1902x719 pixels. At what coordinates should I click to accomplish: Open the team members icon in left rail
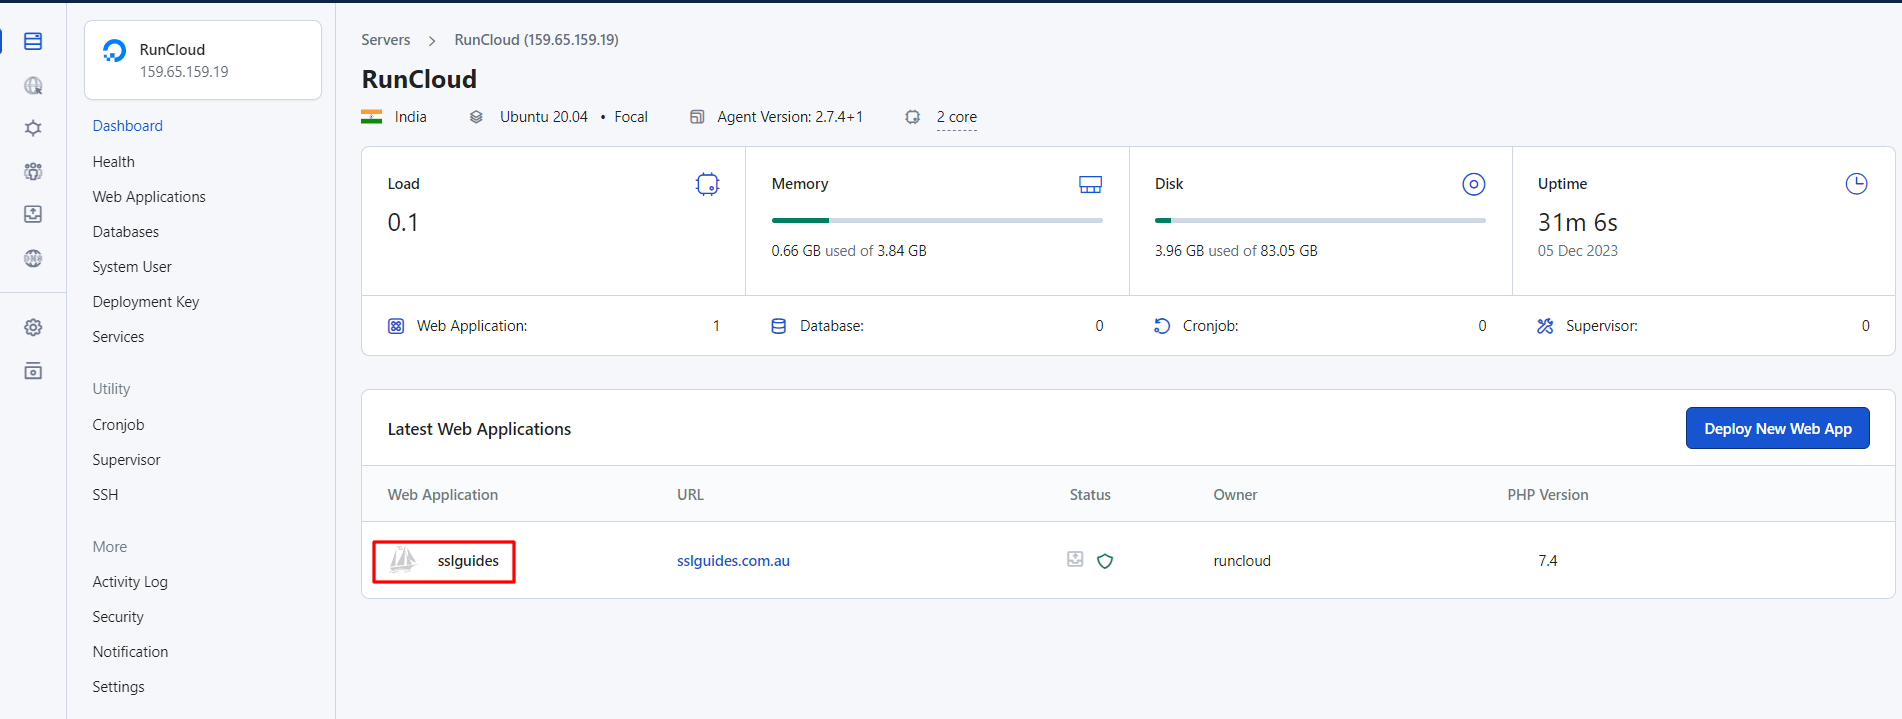[x=33, y=171]
